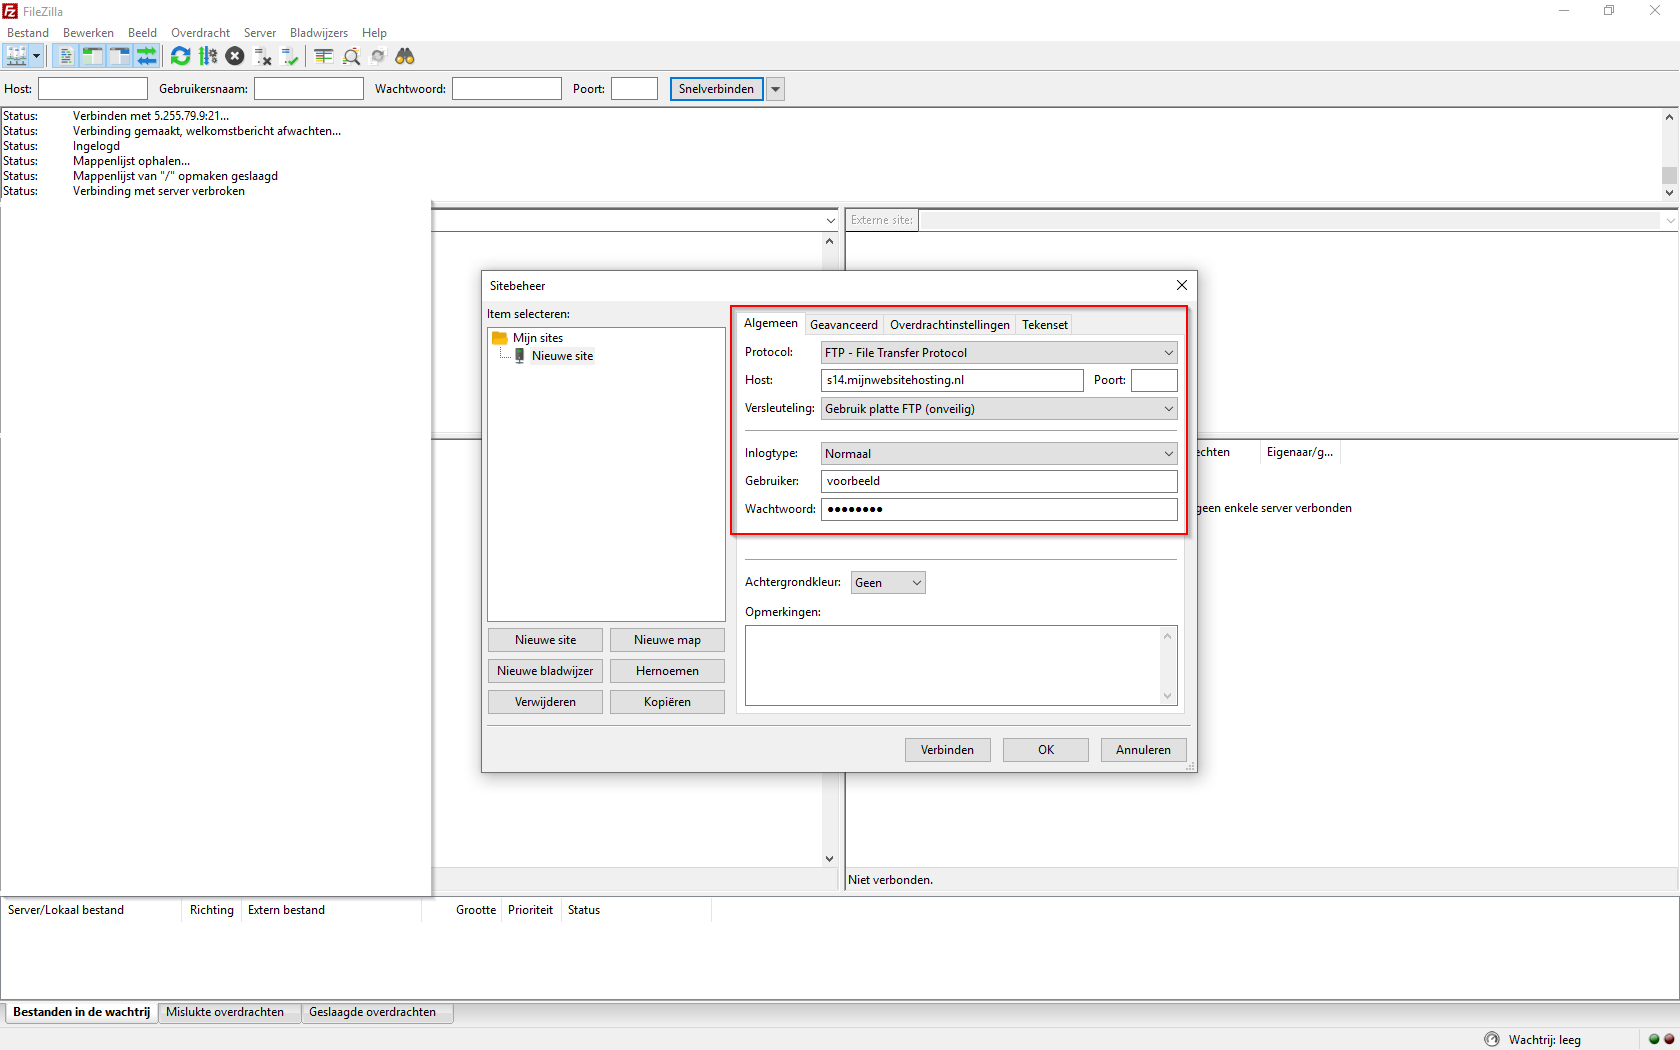Open the local site path dropdown
Image resolution: width=1680 pixels, height=1050 pixels.
pyautogui.click(x=830, y=220)
